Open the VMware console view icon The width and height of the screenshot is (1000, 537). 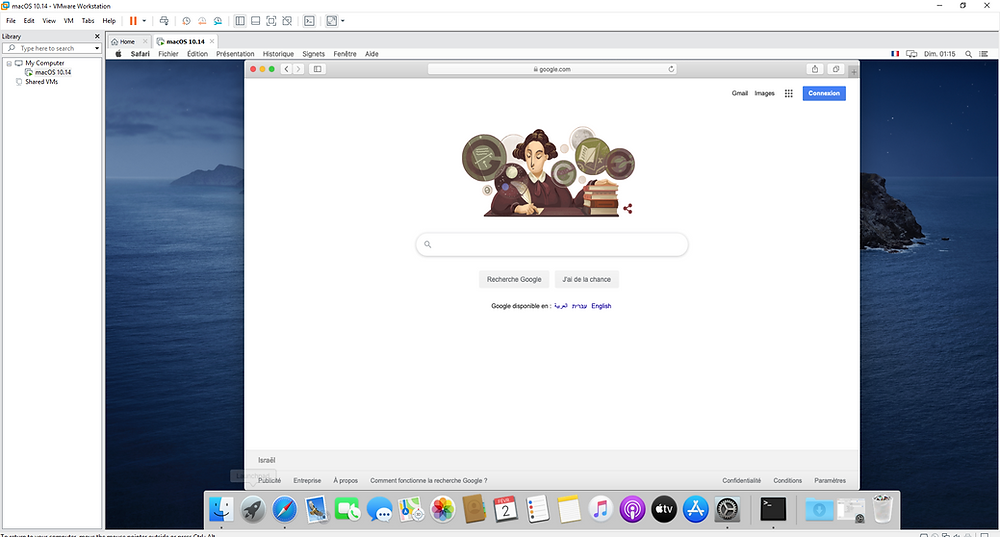click(309, 21)
